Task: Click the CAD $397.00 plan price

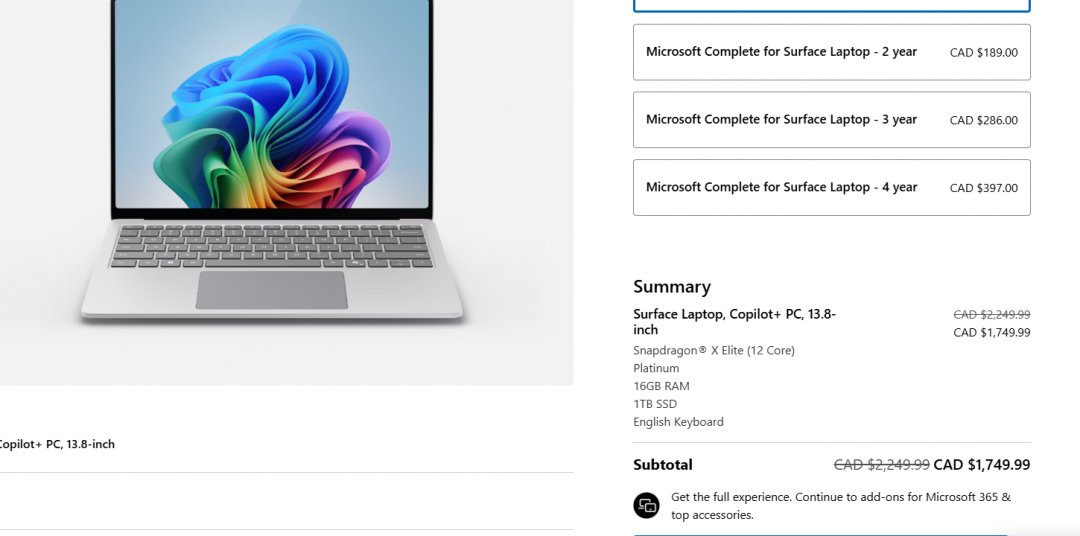Action: pyautogui.click(x=983, y=188)
